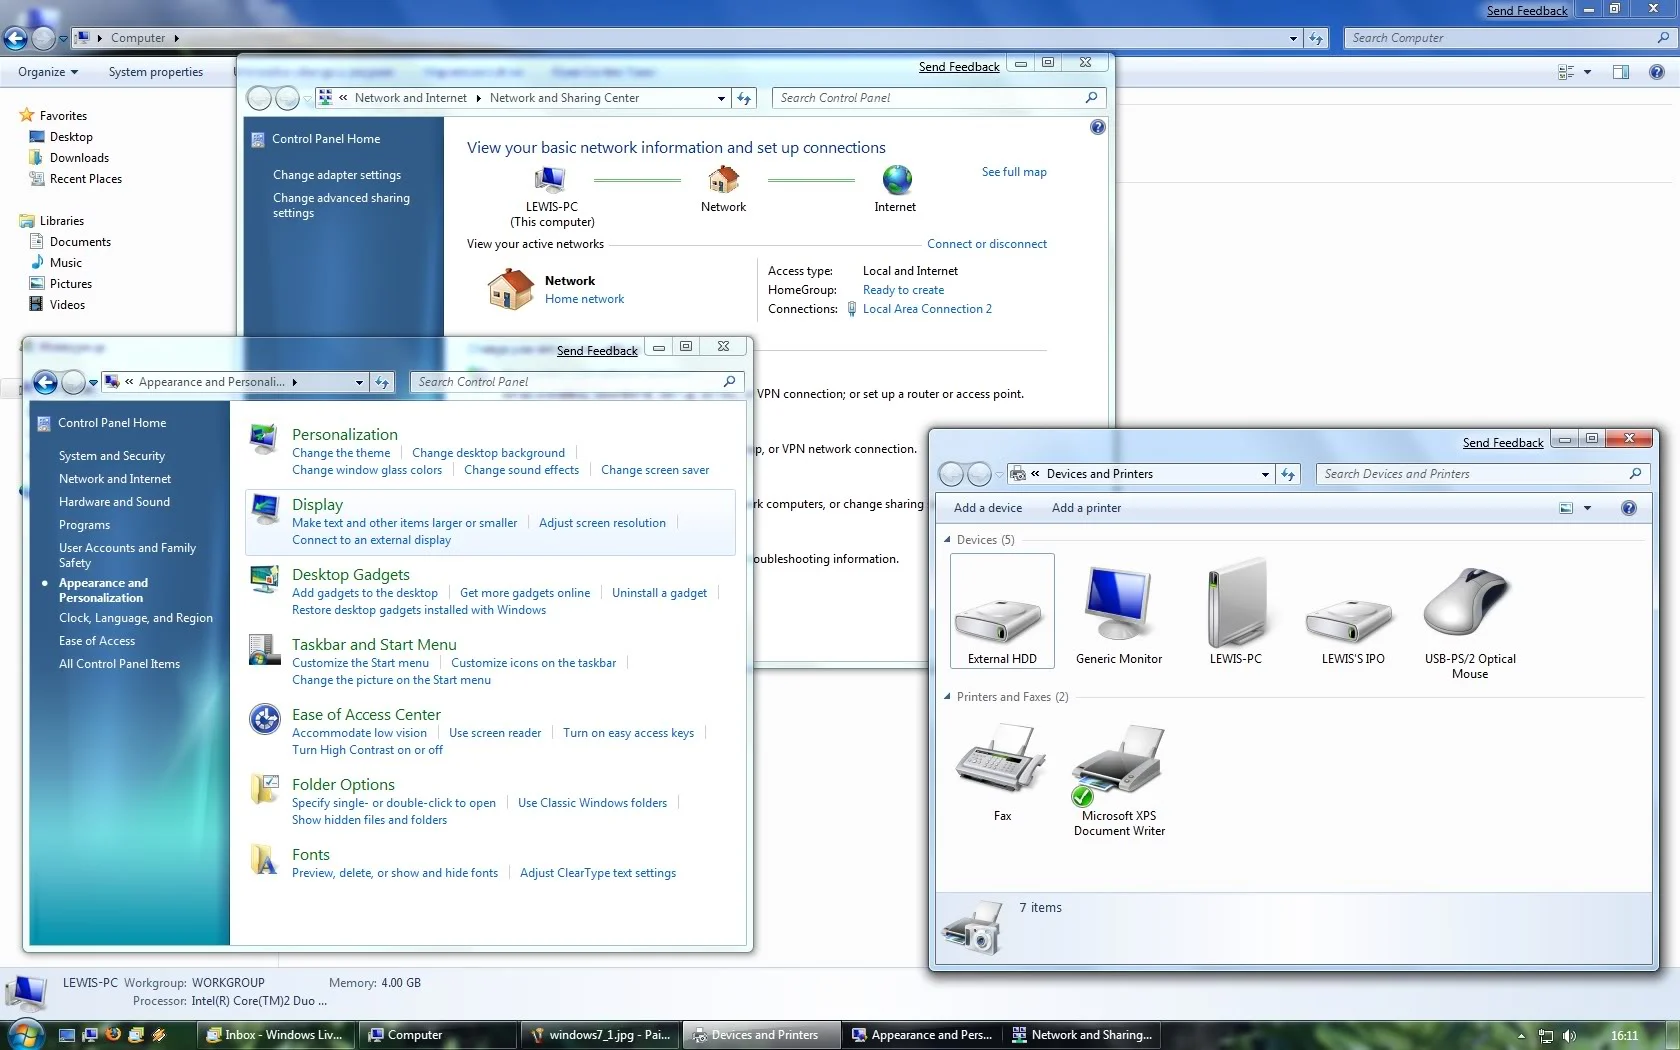
Task: Toggle preview pane in Computer window
Action: (x=1620, y=72)
